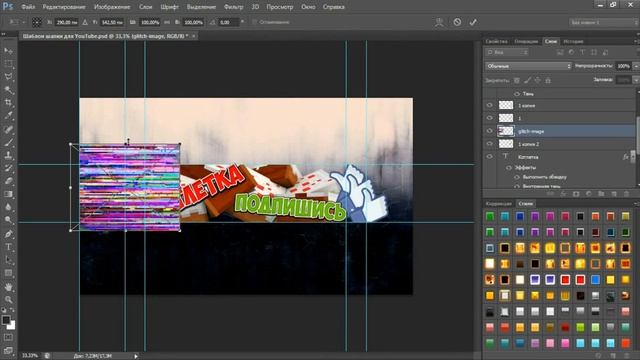Select the Hand tool
The width and height of the screenshot is (640, 360).
coord(8,287)
